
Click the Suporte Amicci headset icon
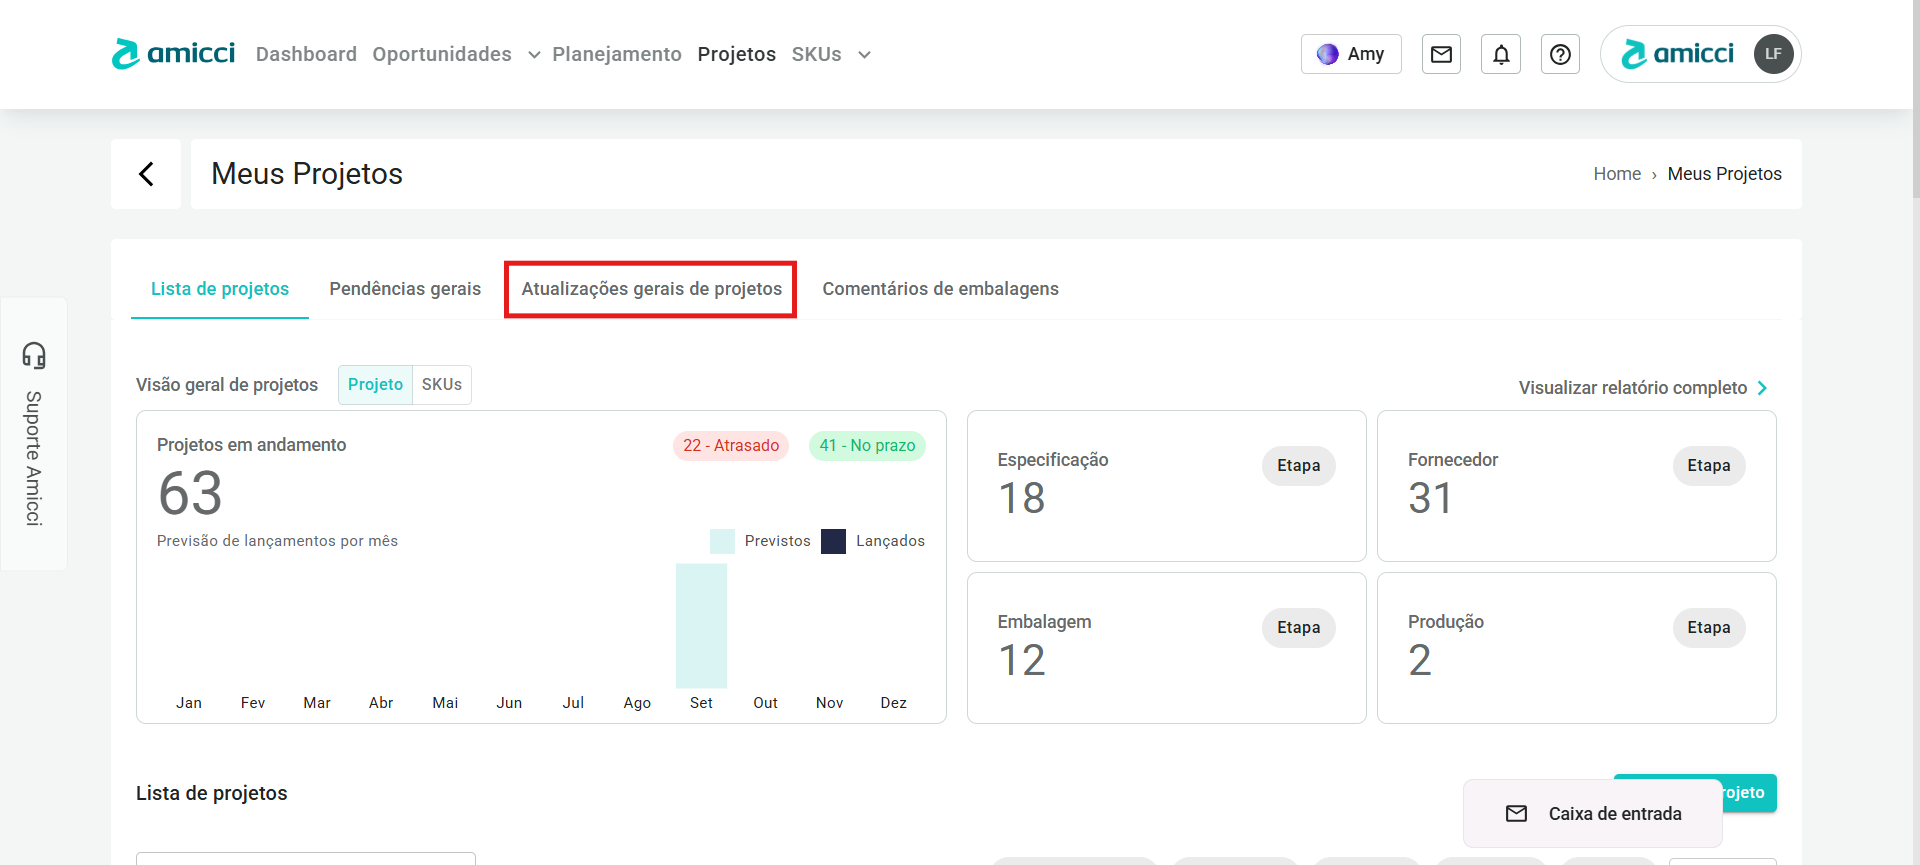[x=34, y=355]
